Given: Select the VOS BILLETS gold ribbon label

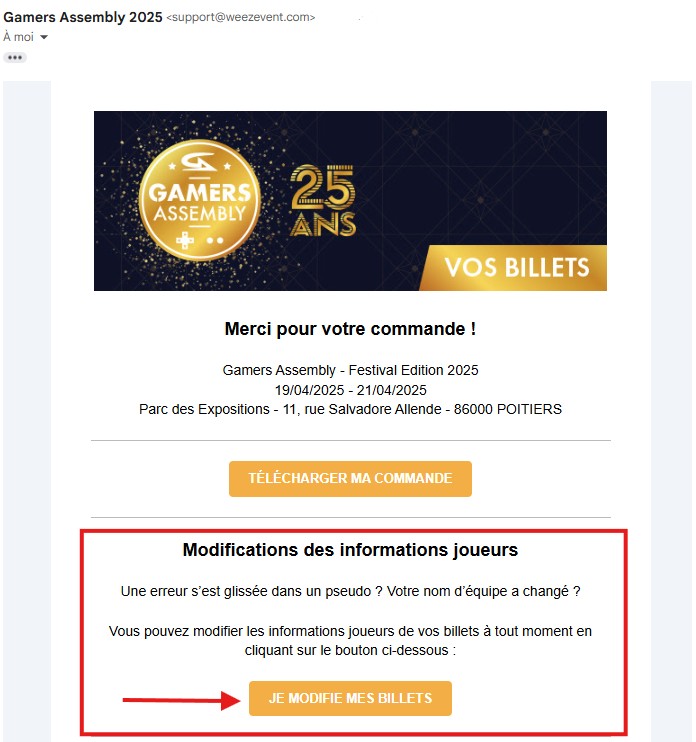Looking at the screenshot, I should tap(517, 267).
